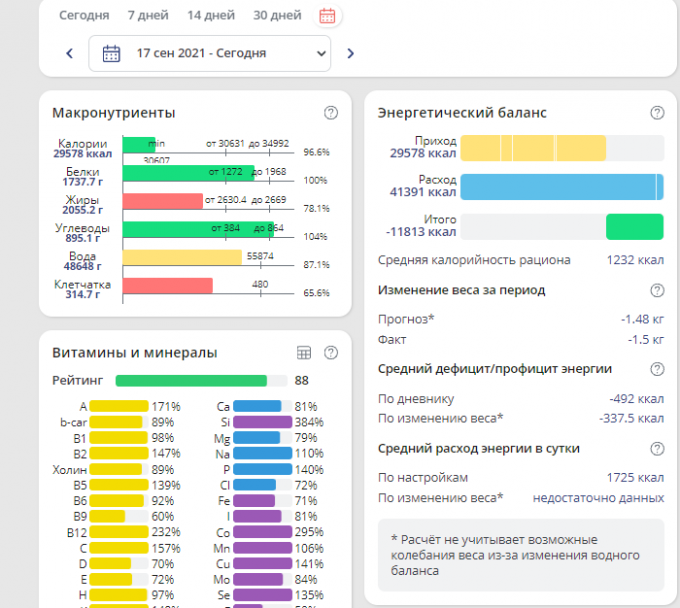Viewport: 680px width, 608px height.
Task: Go to previous period with left arrow
Action: (69, 54)
